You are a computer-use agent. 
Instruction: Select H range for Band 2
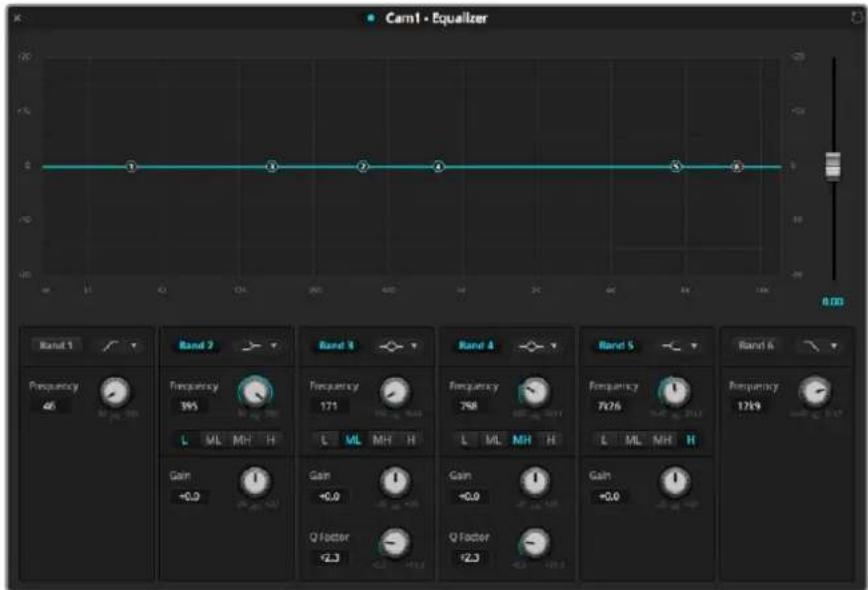[x=271, y=440]
